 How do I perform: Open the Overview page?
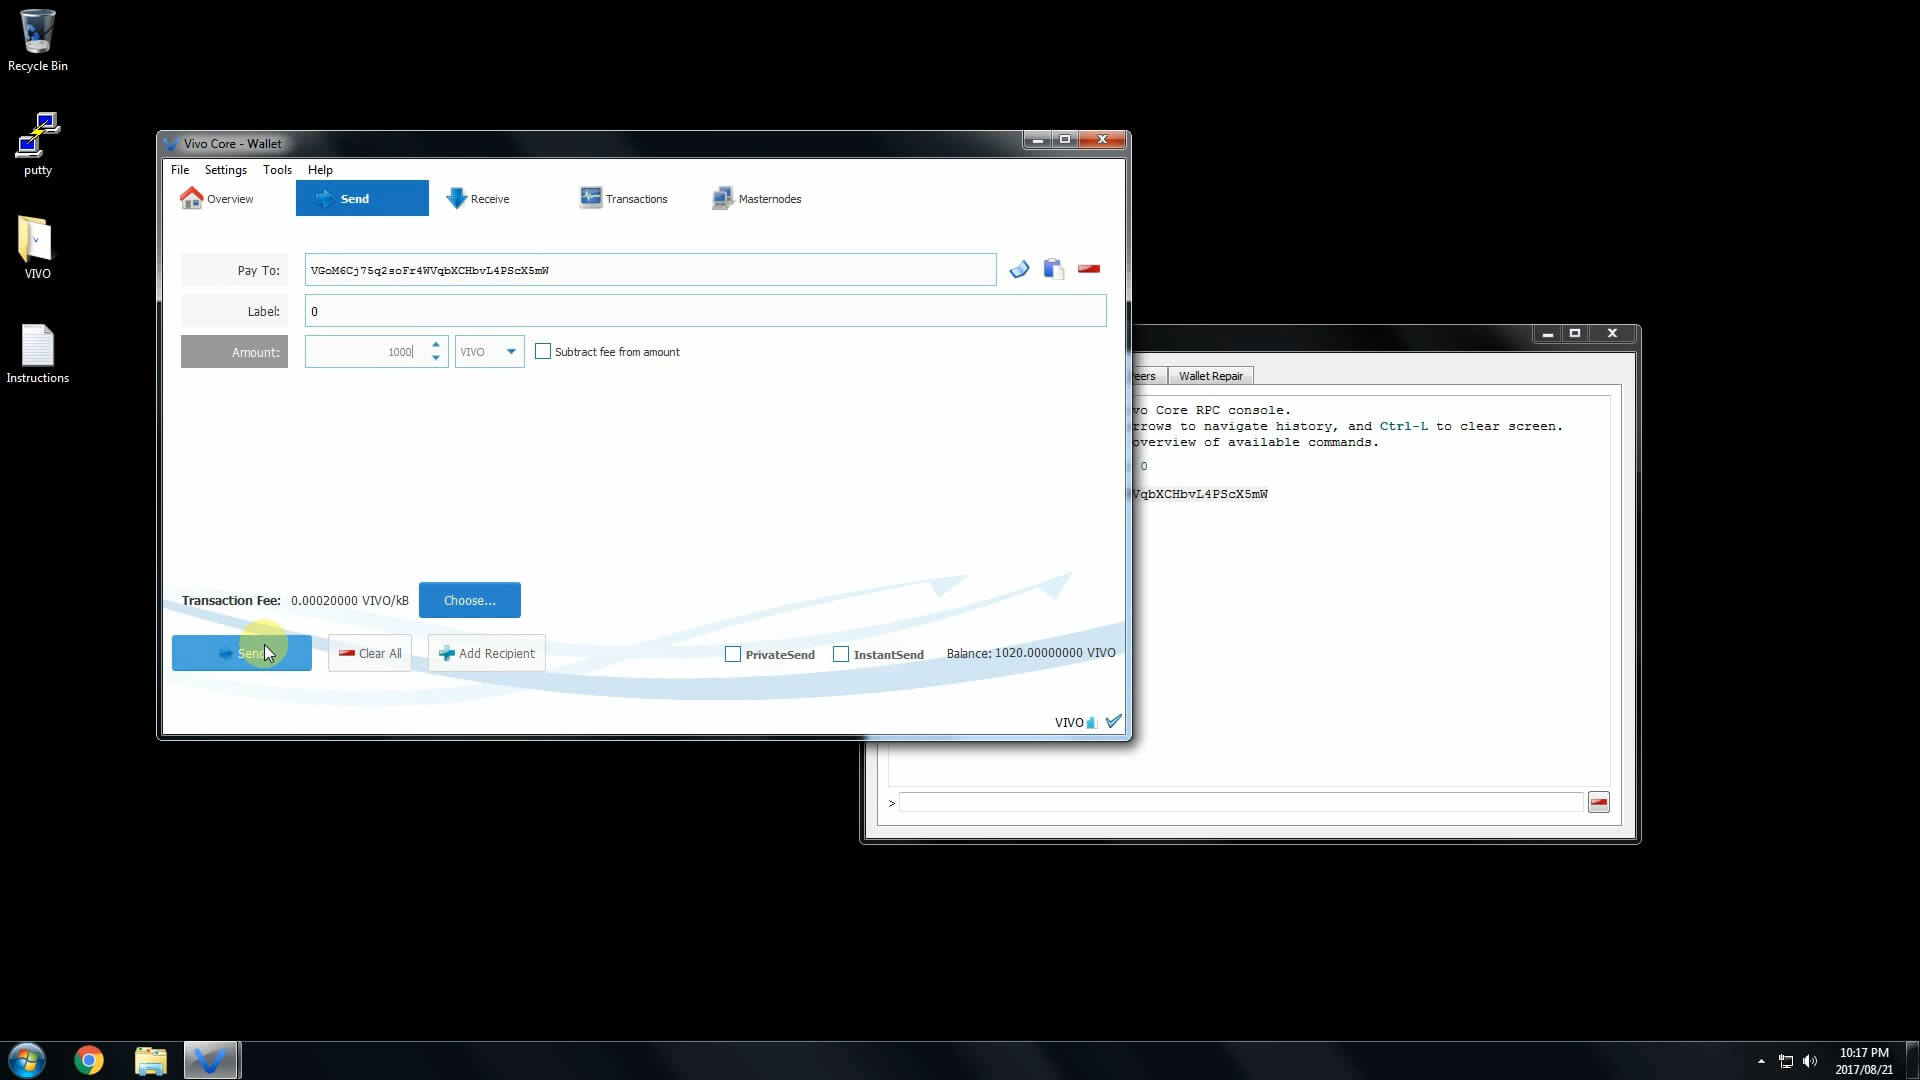point(216,198)
